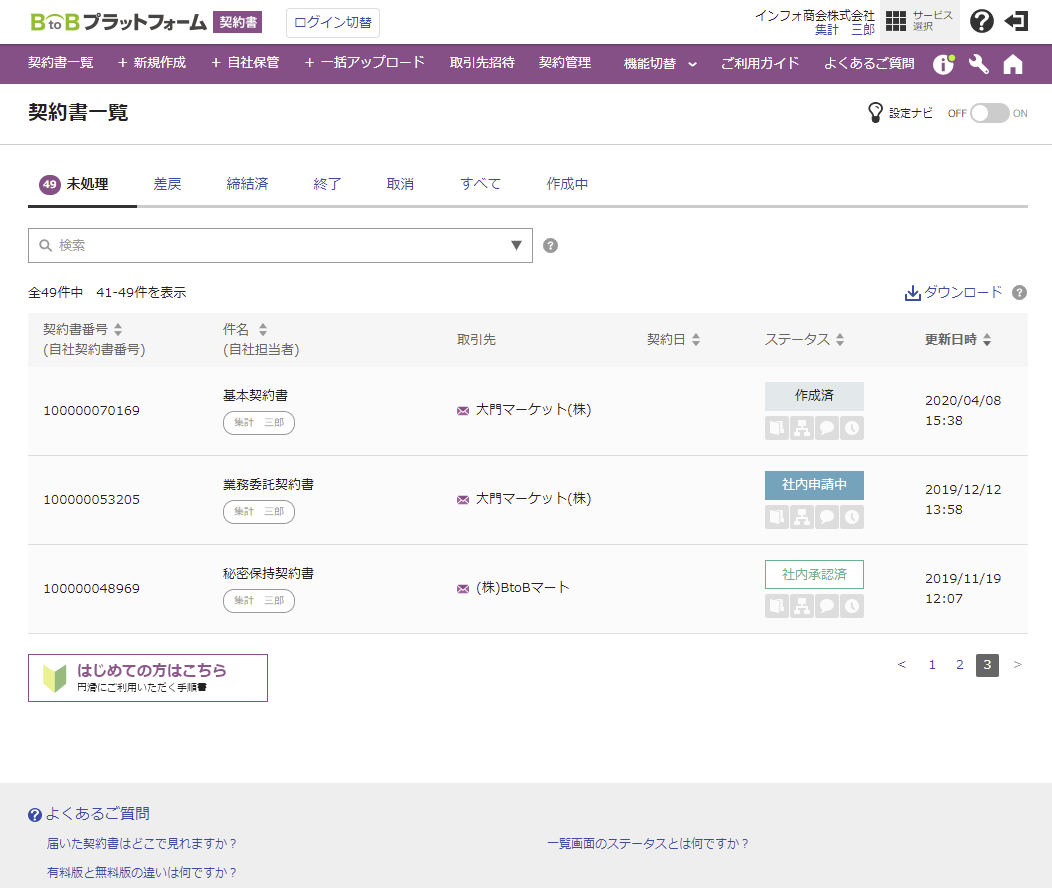Open the 機能切替 dropdown menu
1052x888 pixels.
coord(660,63)
